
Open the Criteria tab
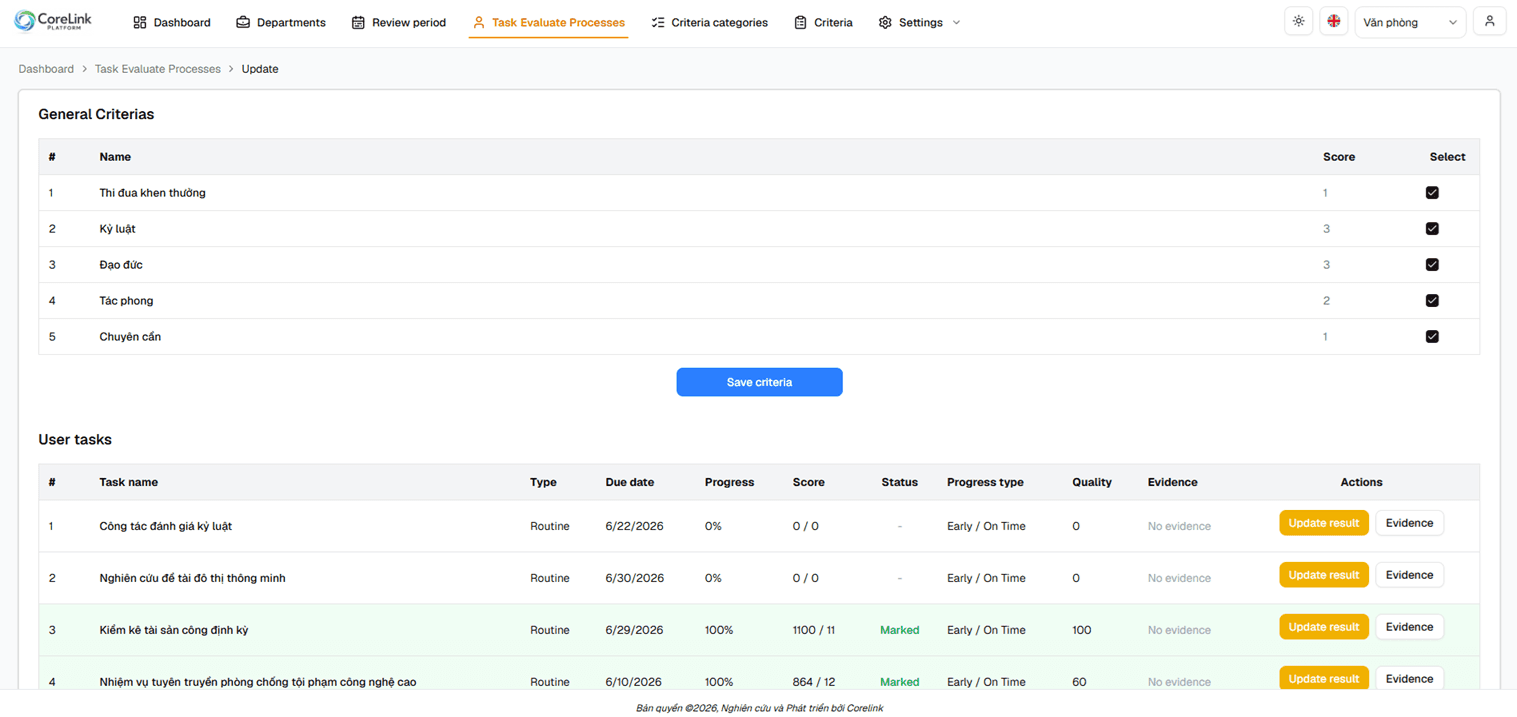pos(823,22)
